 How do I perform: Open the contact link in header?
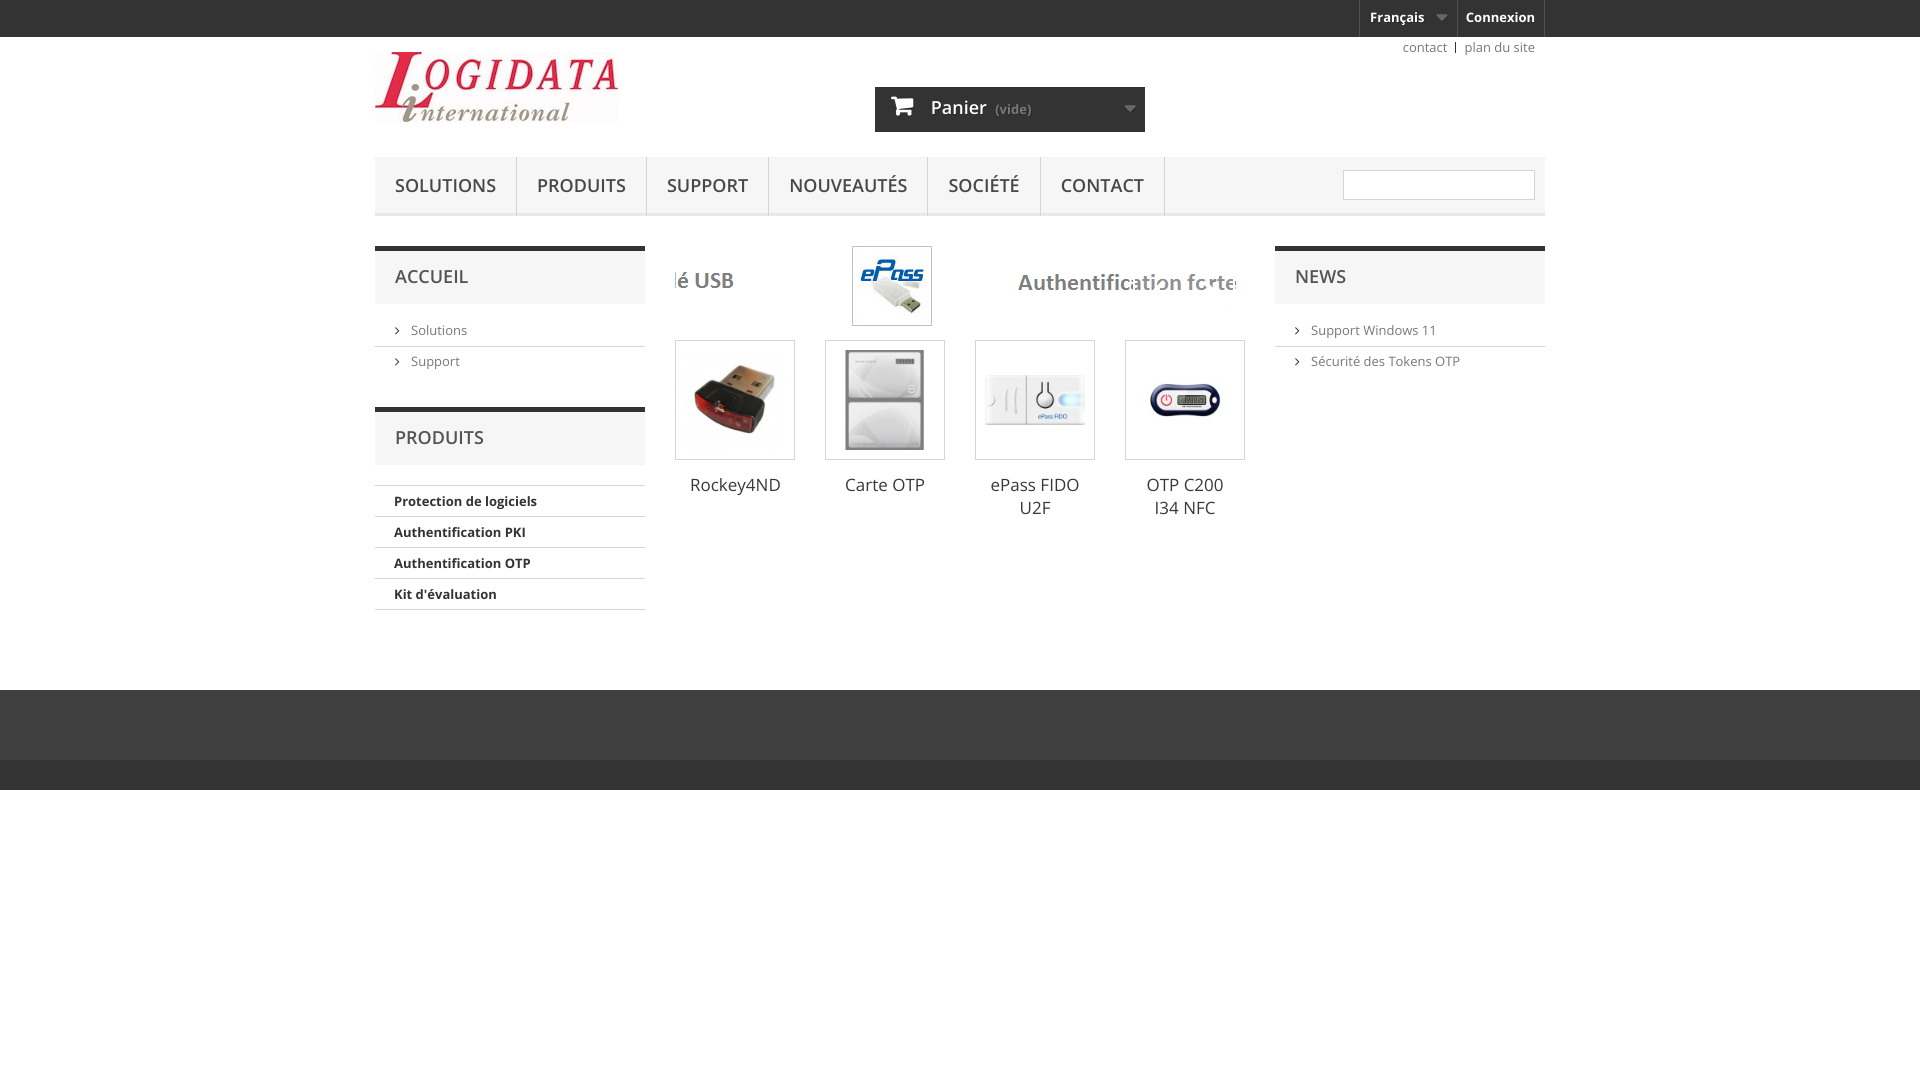click(1424, 48)
